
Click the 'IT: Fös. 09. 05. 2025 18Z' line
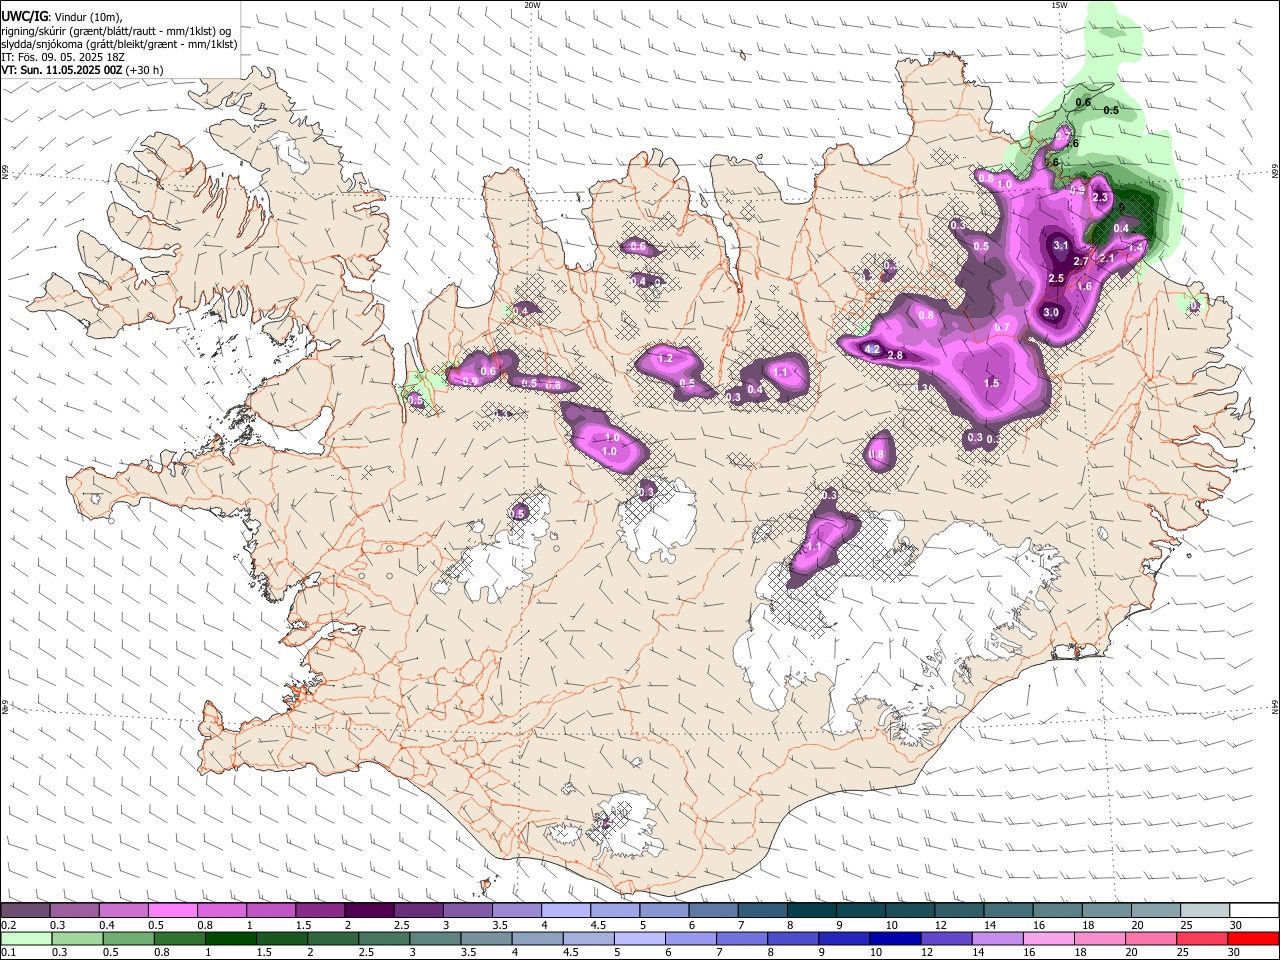63,57
